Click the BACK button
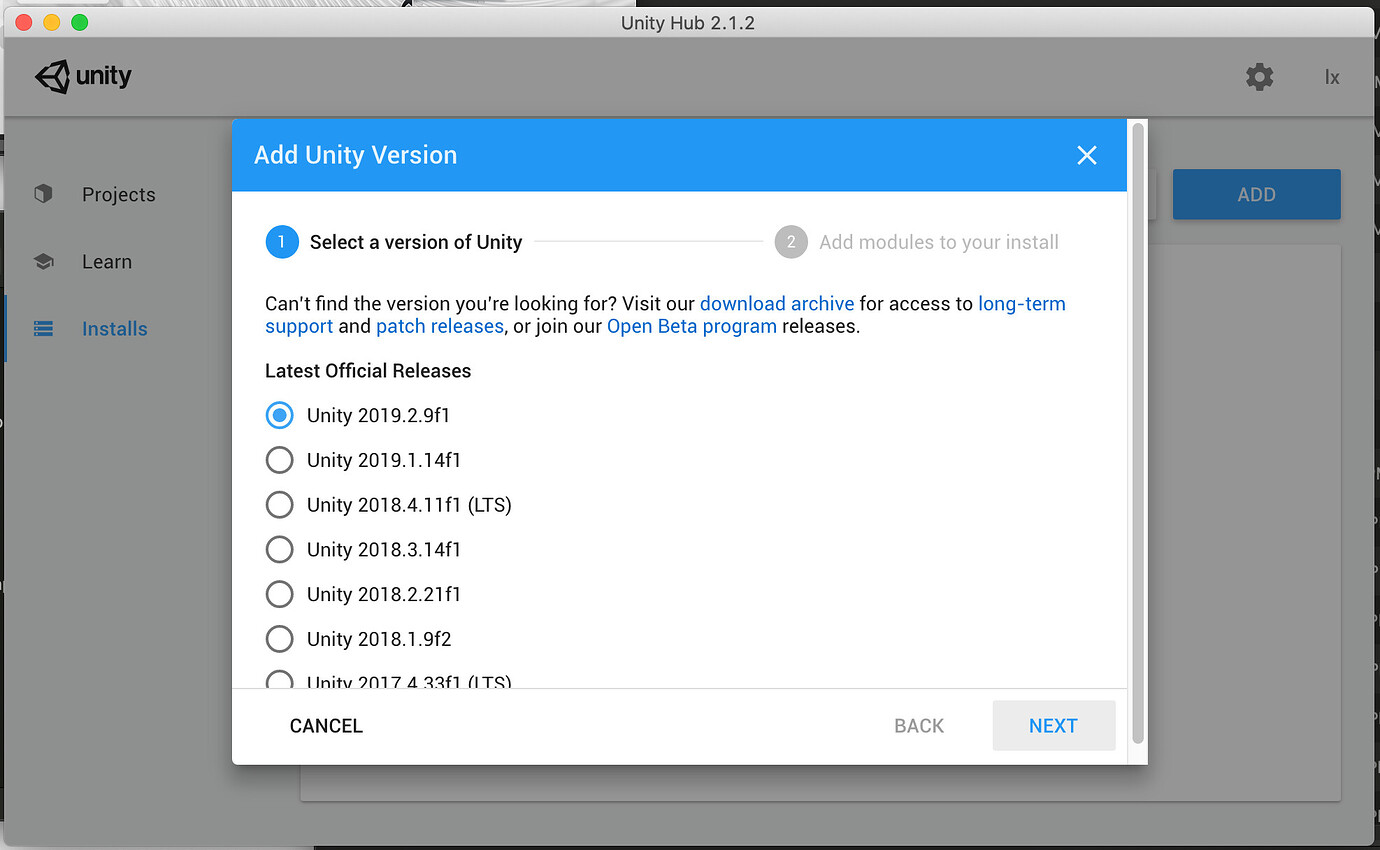Image resolution: width=1380 pixels, height=850 pixels. [918, 725]
